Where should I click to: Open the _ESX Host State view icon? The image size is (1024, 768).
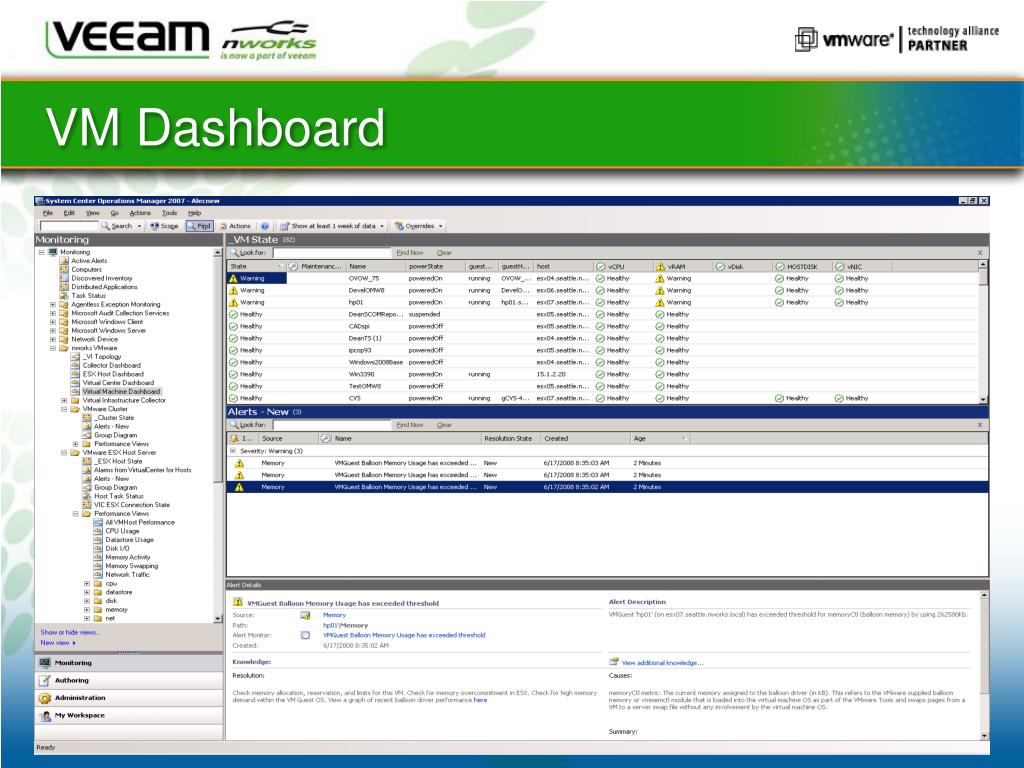click(x=87, y=461)
